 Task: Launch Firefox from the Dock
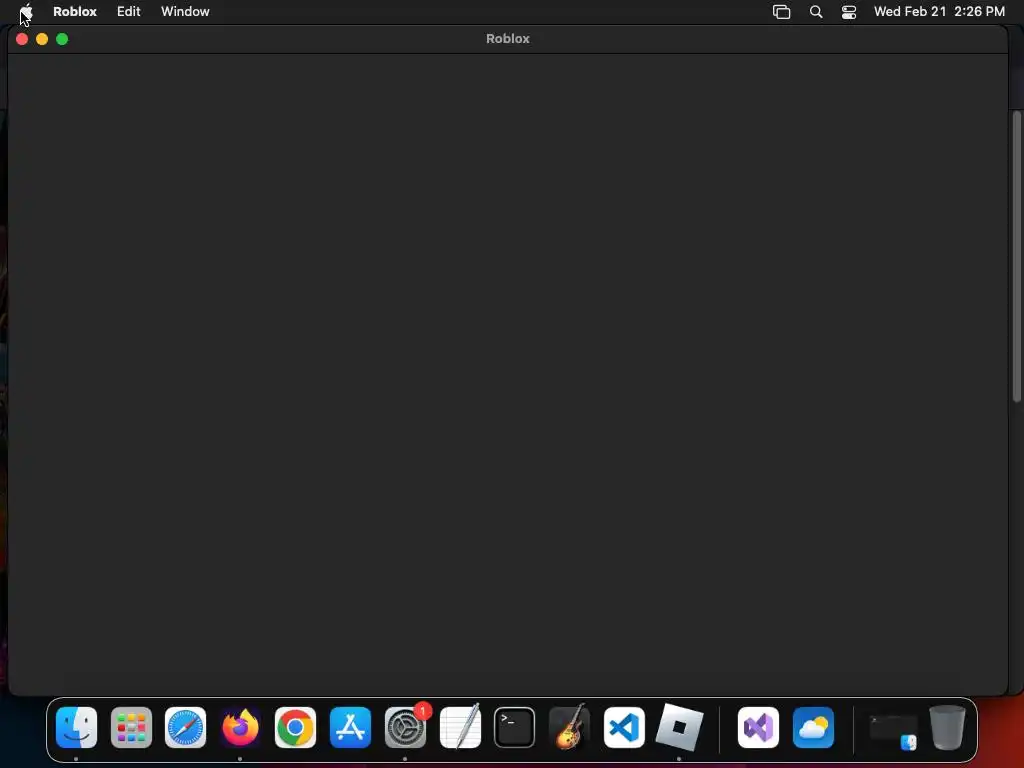(x=240, y=728)
